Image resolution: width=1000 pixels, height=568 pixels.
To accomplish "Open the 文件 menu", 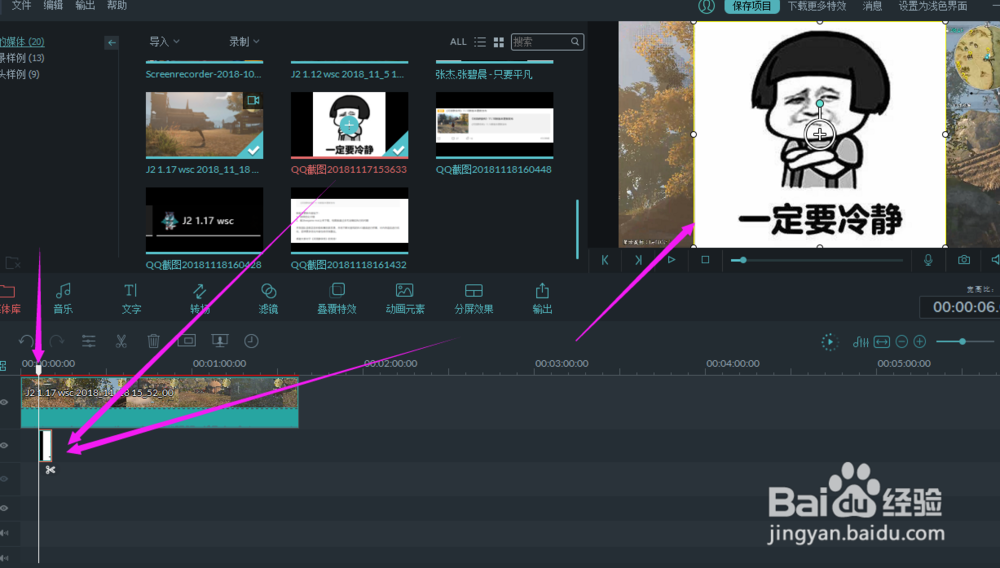I will coord(21,6).
